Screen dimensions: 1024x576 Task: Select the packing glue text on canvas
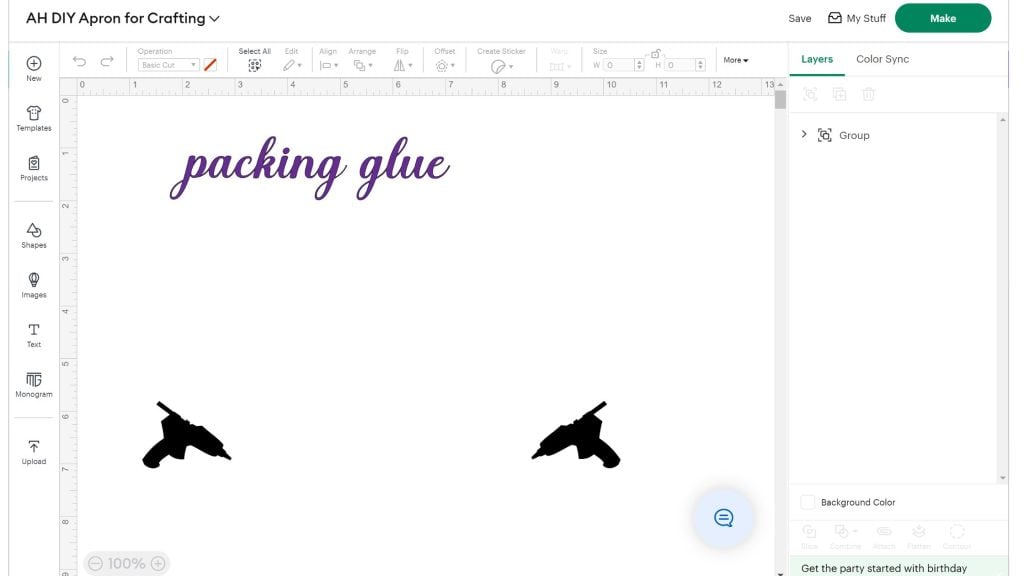click(x=310, y=167)
